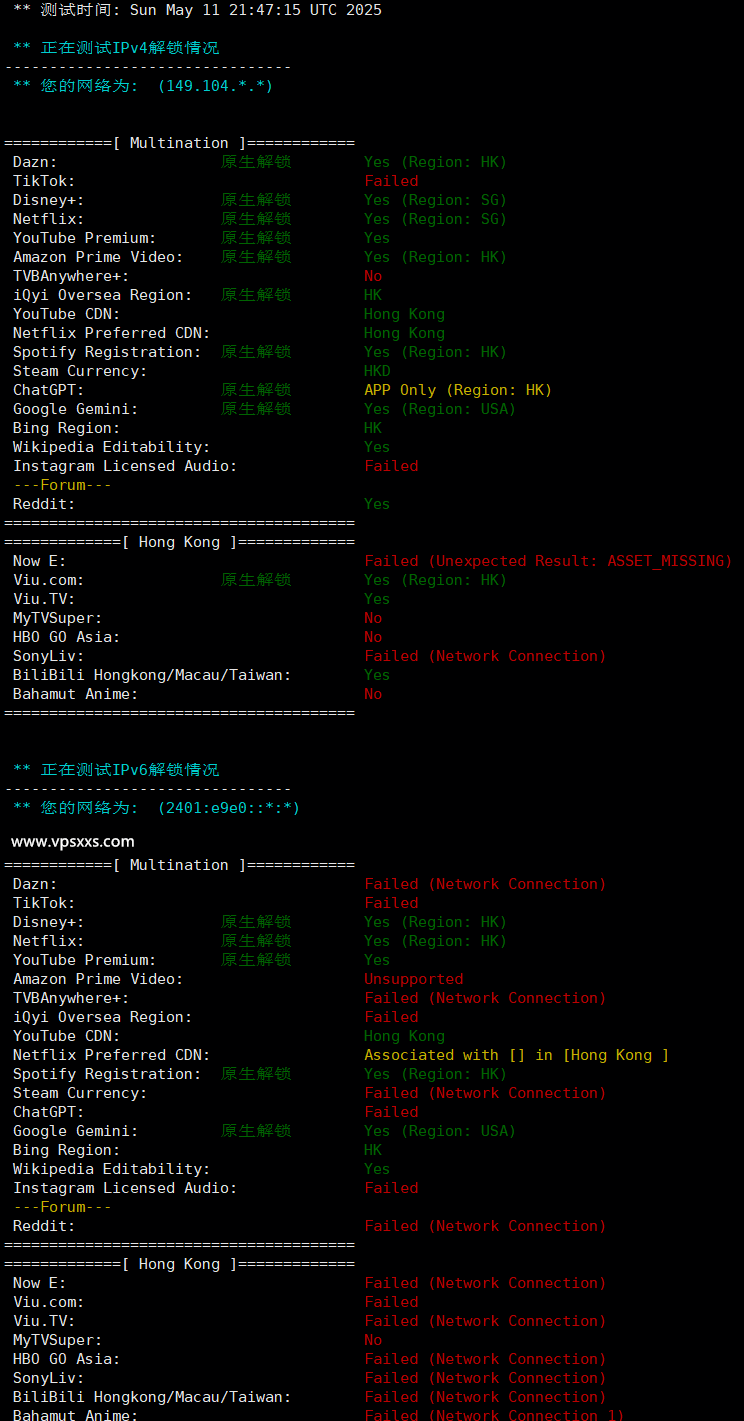
Task: Click 'BiliBili Hongkong/Macau/Taiwan:' label in the IPv4 section
Action: (152, 675)
